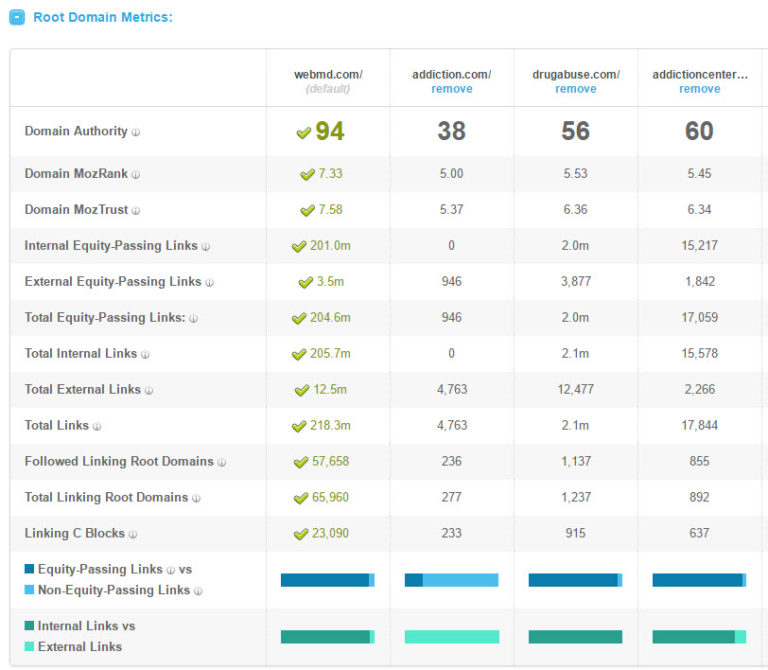This screenshot has width=768, height=670.
Task: Click the dark blue Equity-Passing Links legend swatch
Action: (29, 569)
